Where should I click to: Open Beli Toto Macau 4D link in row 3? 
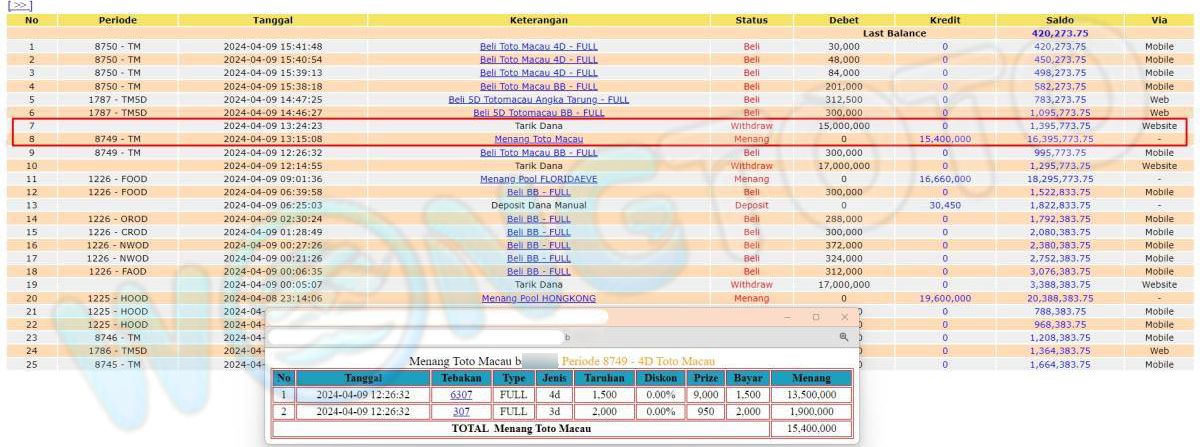pos(538,73)
